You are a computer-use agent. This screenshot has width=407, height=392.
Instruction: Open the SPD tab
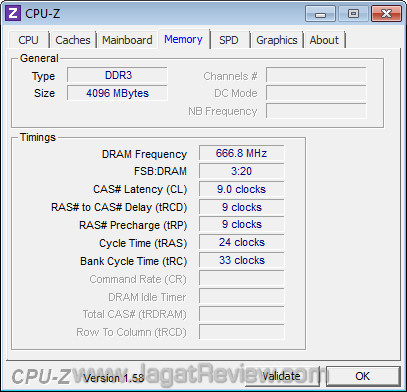pos(229,40)
